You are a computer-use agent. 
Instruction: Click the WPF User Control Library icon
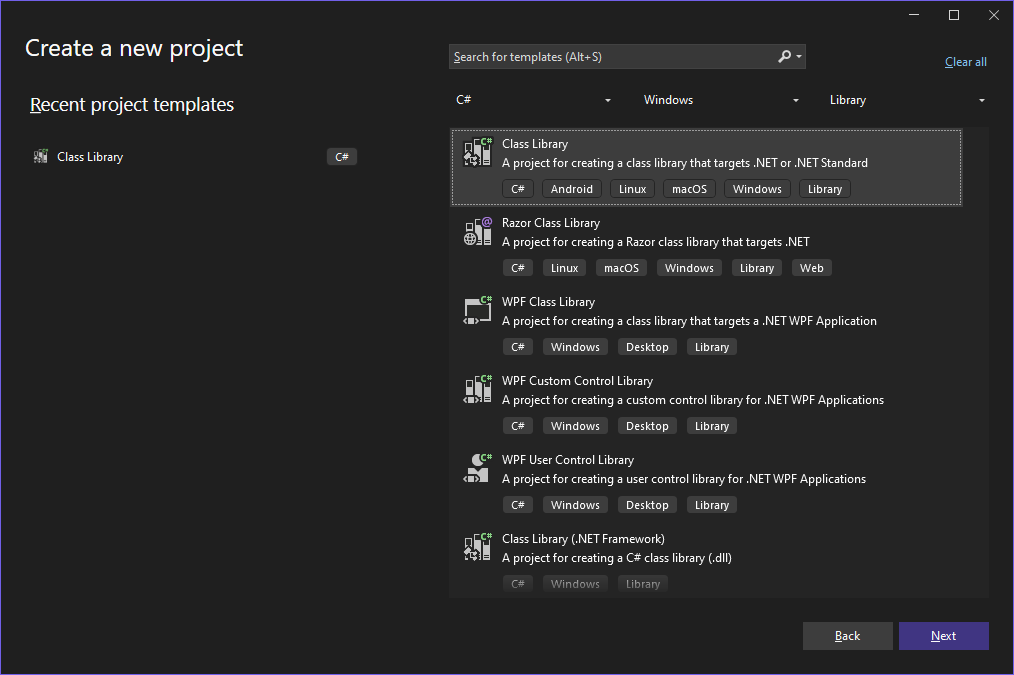click(478, 468)
